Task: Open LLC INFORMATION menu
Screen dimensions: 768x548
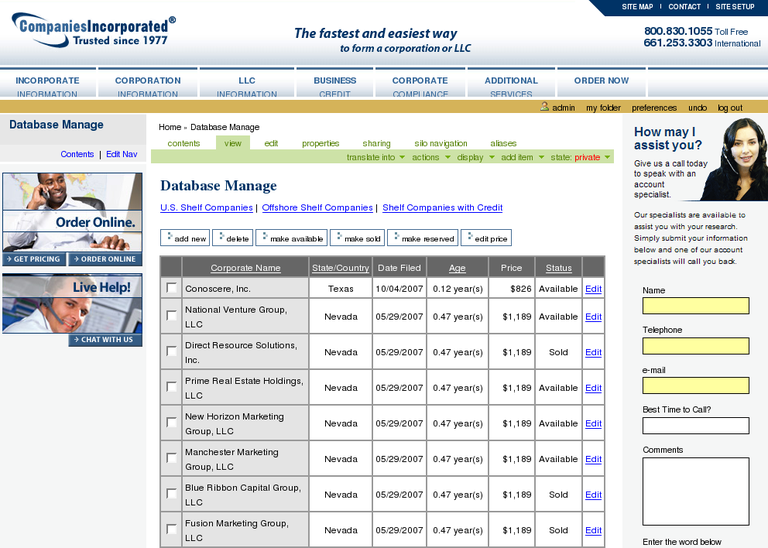Action: click(x=247, y=84)
